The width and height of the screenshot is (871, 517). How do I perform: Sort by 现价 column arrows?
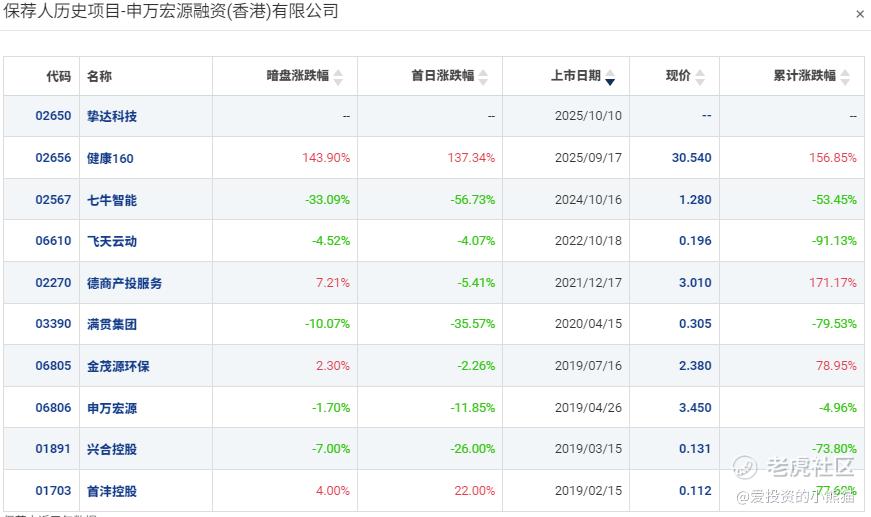700,77
